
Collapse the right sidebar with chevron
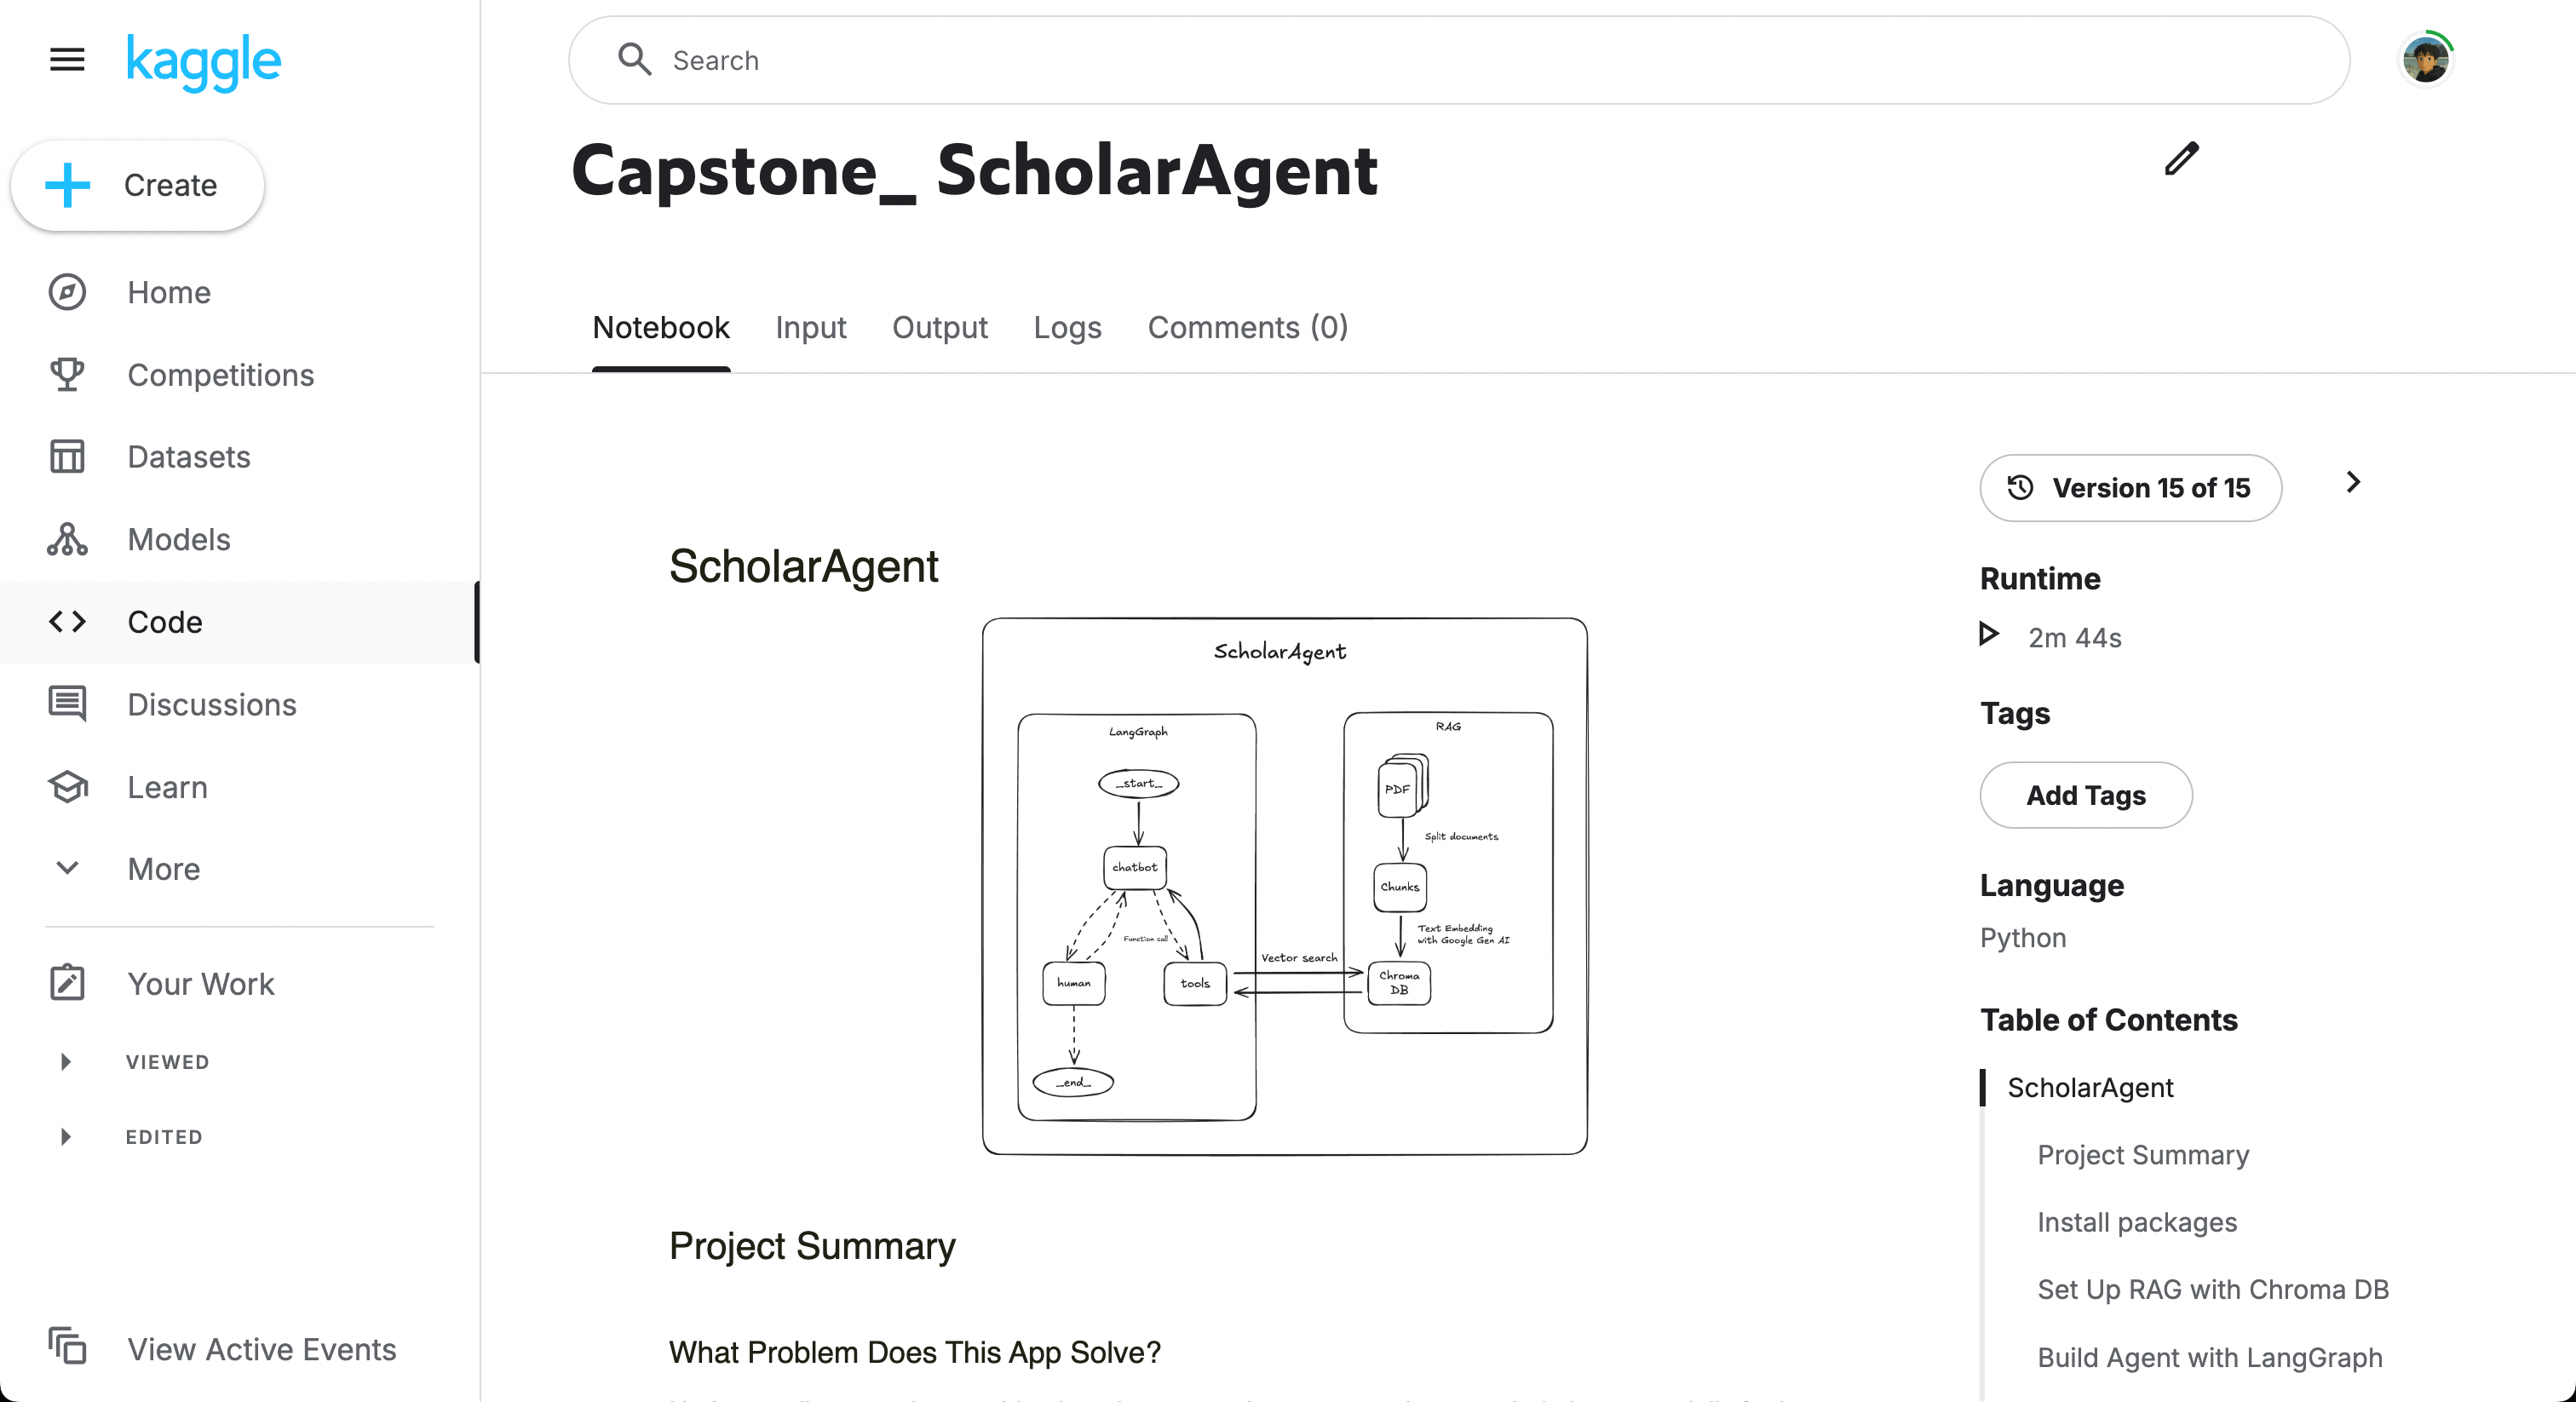2353,483
